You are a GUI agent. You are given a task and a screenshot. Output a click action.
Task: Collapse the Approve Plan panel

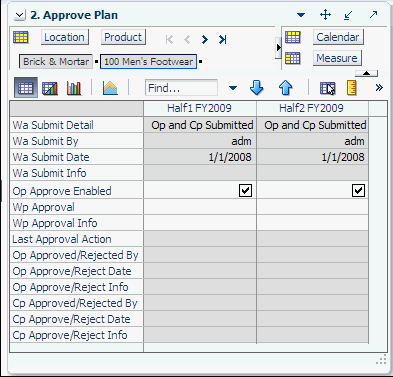[x=20, y=15]
